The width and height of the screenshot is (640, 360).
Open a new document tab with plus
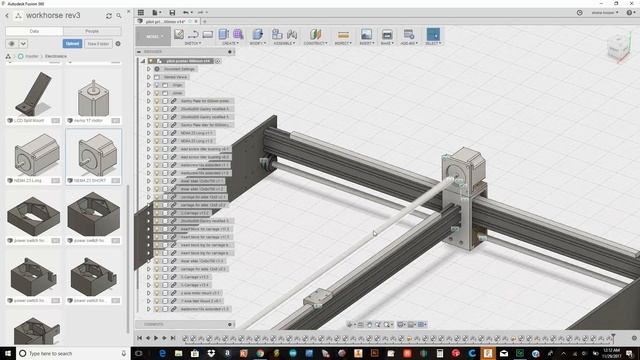pyautogui.click(x=205, y=21)
